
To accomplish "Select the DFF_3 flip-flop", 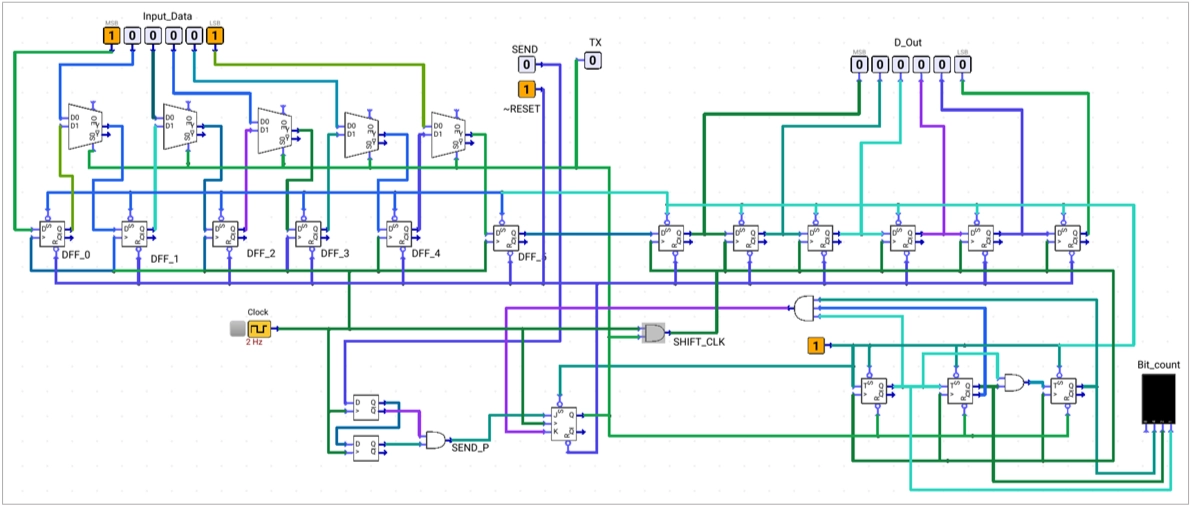I will click(308, 234).
